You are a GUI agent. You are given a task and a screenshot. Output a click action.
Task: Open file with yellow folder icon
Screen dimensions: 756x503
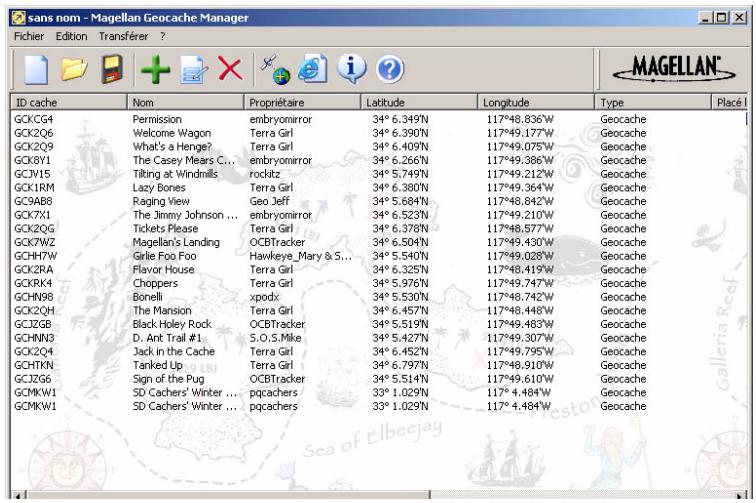coord(74,70)
